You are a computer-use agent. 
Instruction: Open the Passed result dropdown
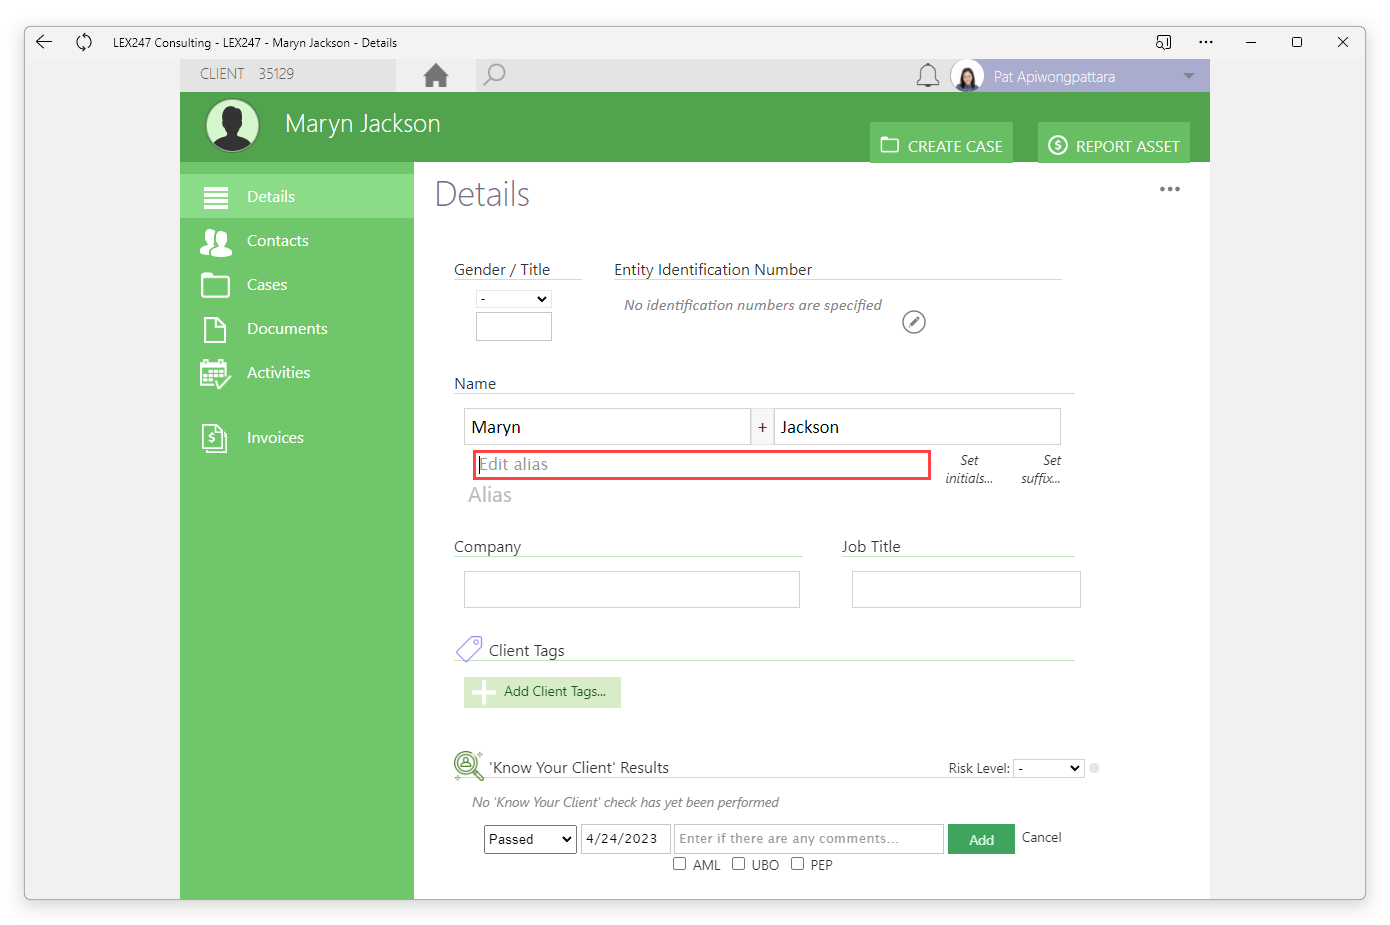pos(530,839)
